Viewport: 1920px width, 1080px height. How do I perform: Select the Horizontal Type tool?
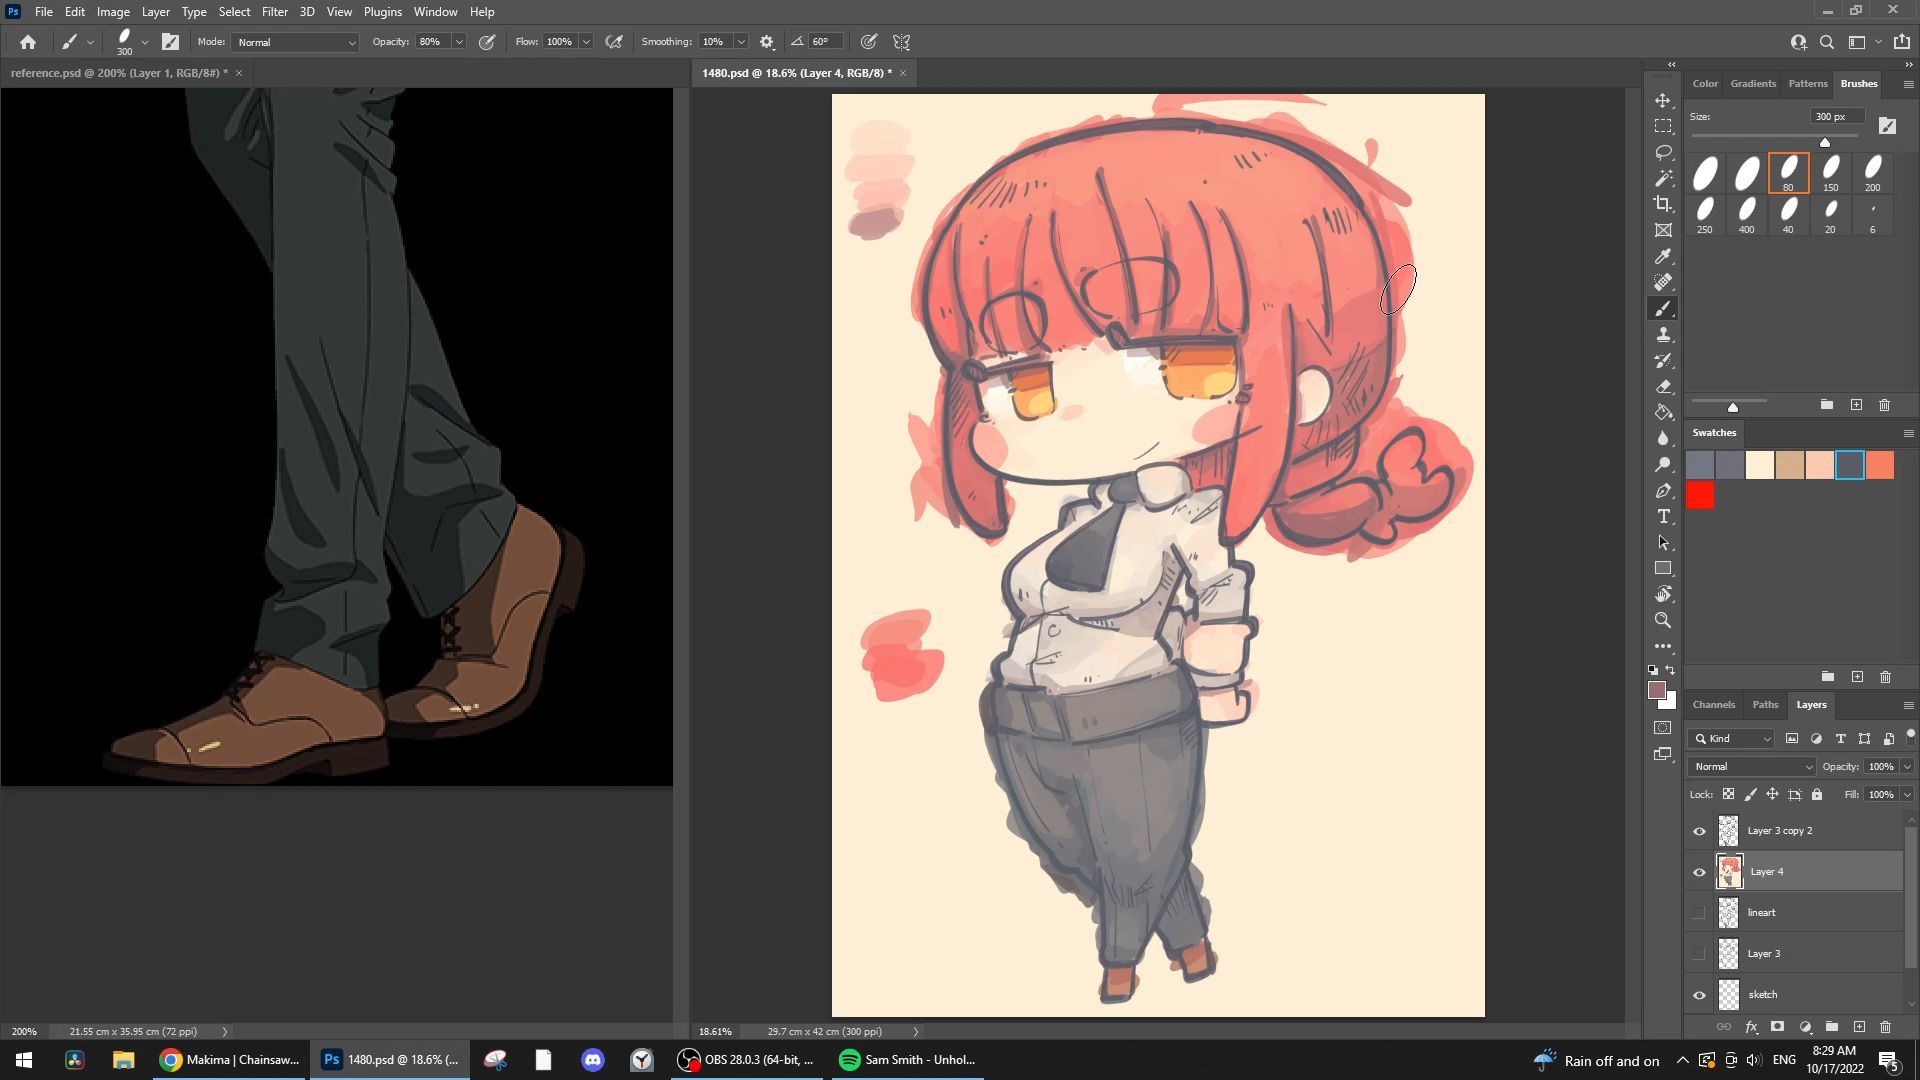point(1663,516)
